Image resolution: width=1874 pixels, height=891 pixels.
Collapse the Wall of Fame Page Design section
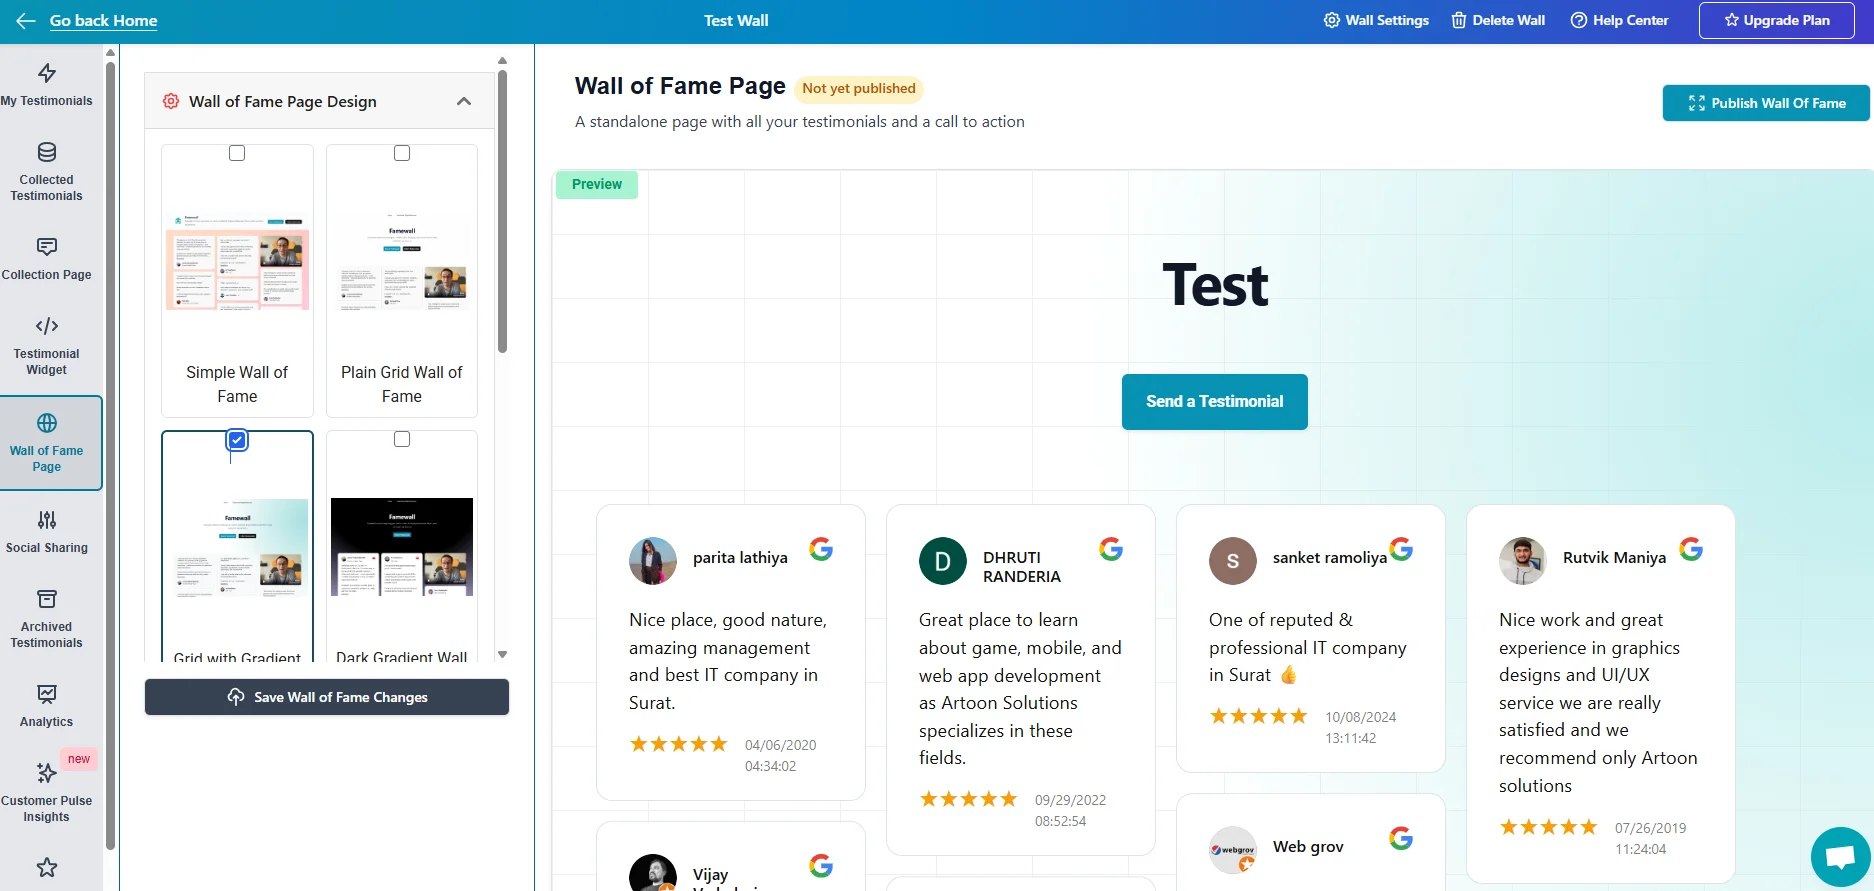click(x=464, y=101)
